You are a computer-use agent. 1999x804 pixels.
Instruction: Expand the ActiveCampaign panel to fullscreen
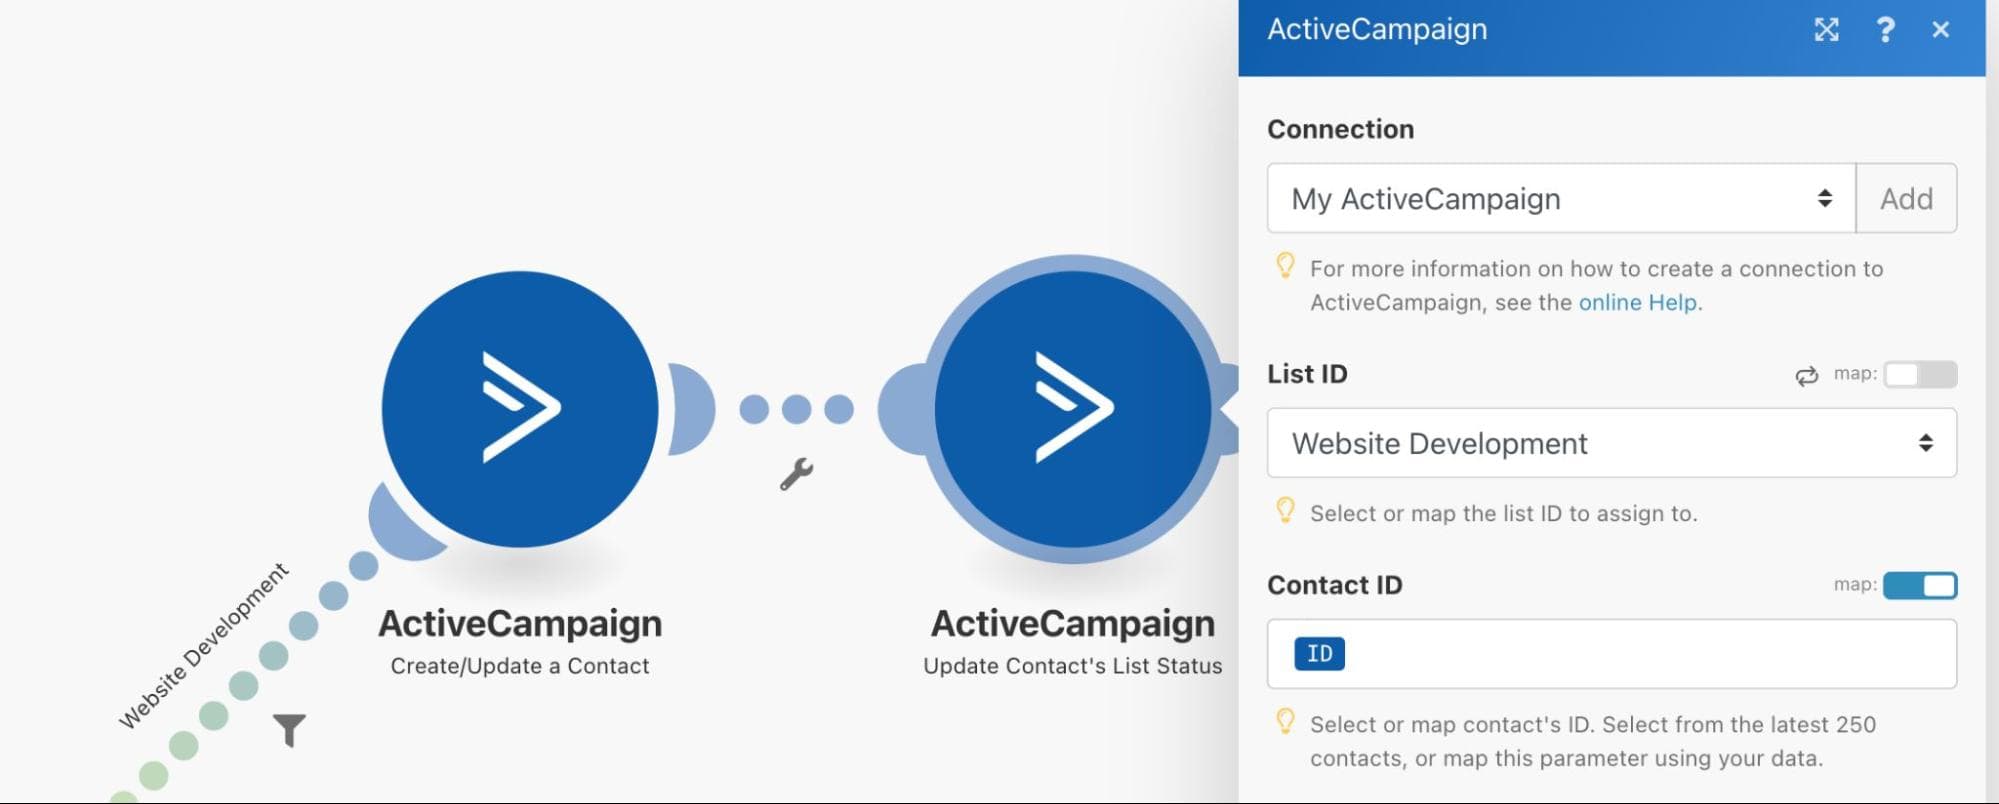[1826, 30]
